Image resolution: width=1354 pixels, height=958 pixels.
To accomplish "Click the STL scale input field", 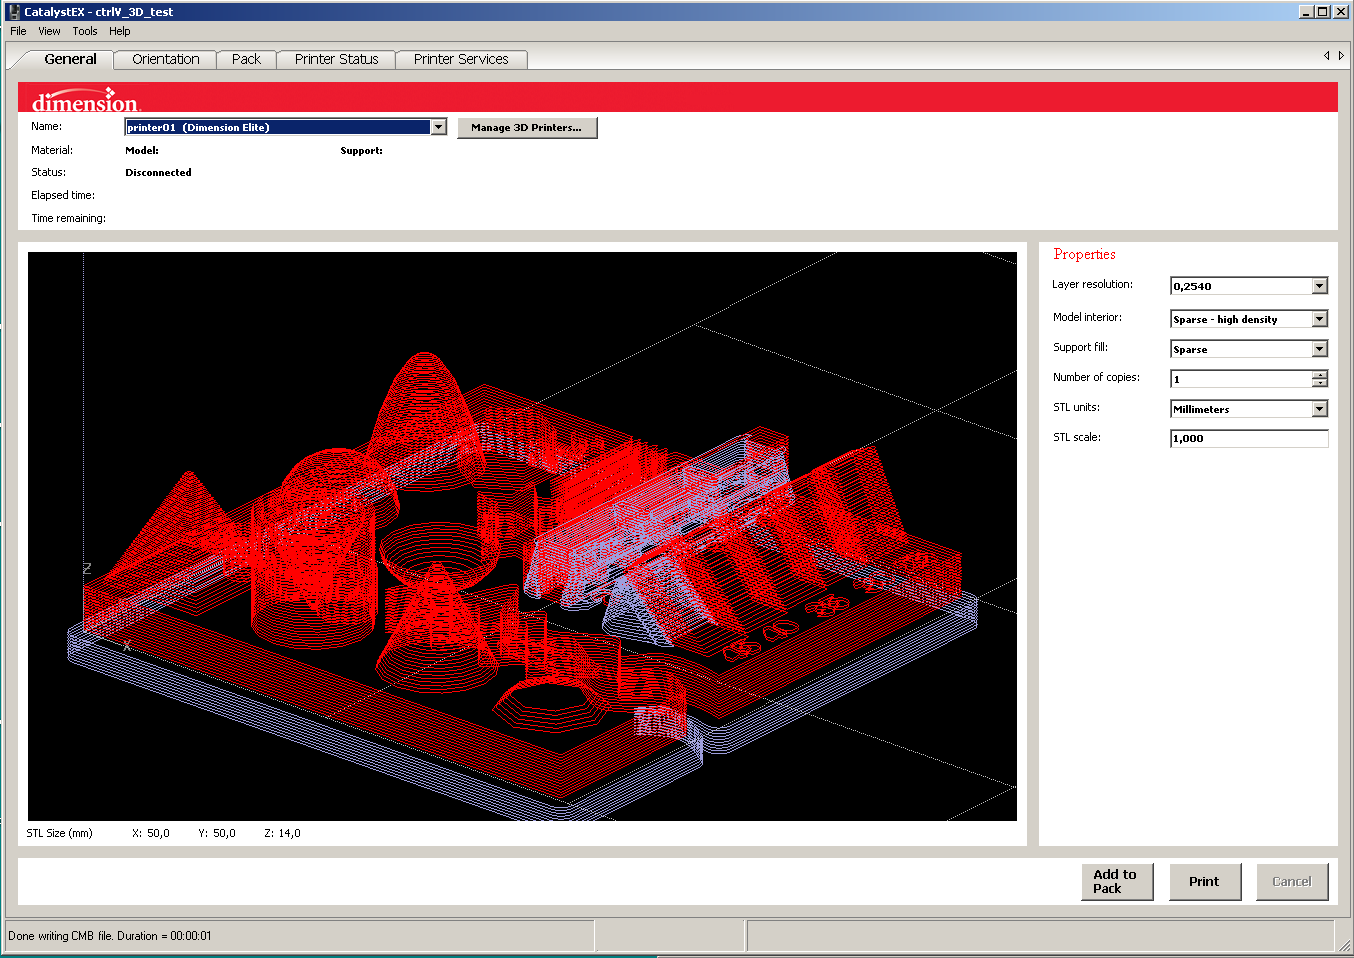I will (1249, 438).
